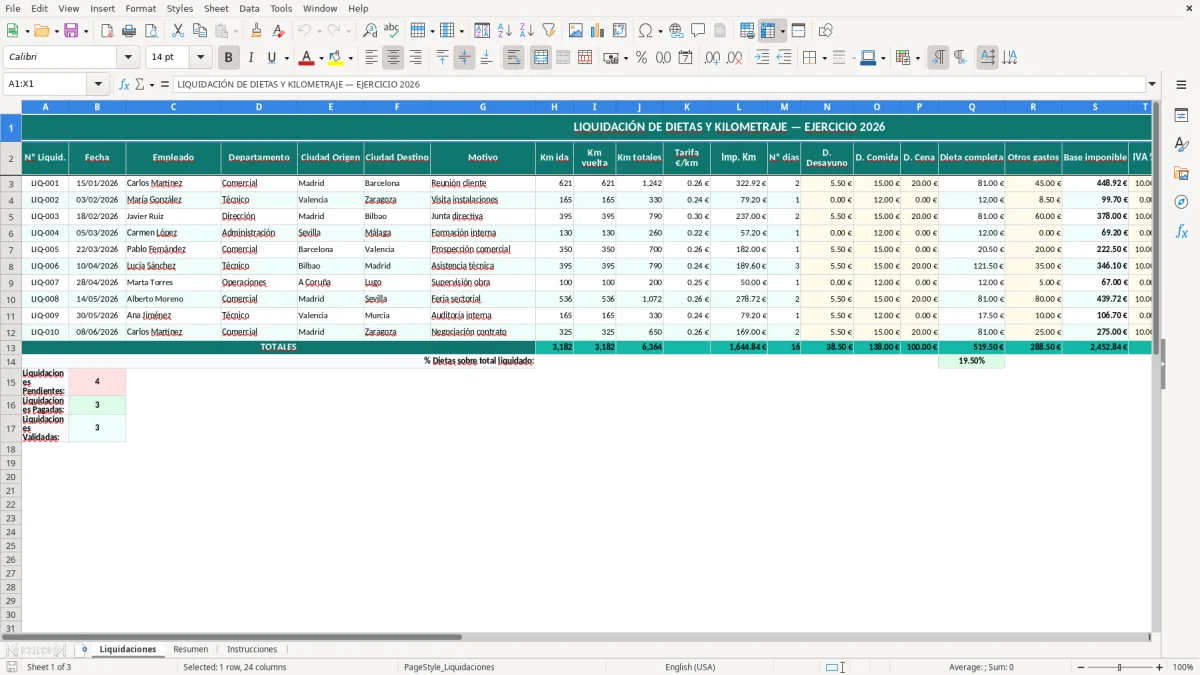Select column header H

554,106
